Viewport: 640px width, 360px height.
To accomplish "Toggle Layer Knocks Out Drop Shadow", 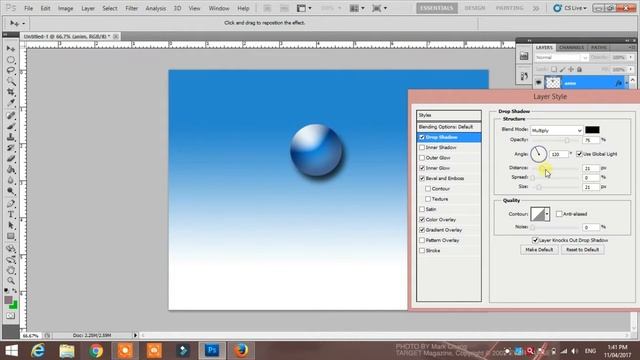I will (x=535, y=240).
